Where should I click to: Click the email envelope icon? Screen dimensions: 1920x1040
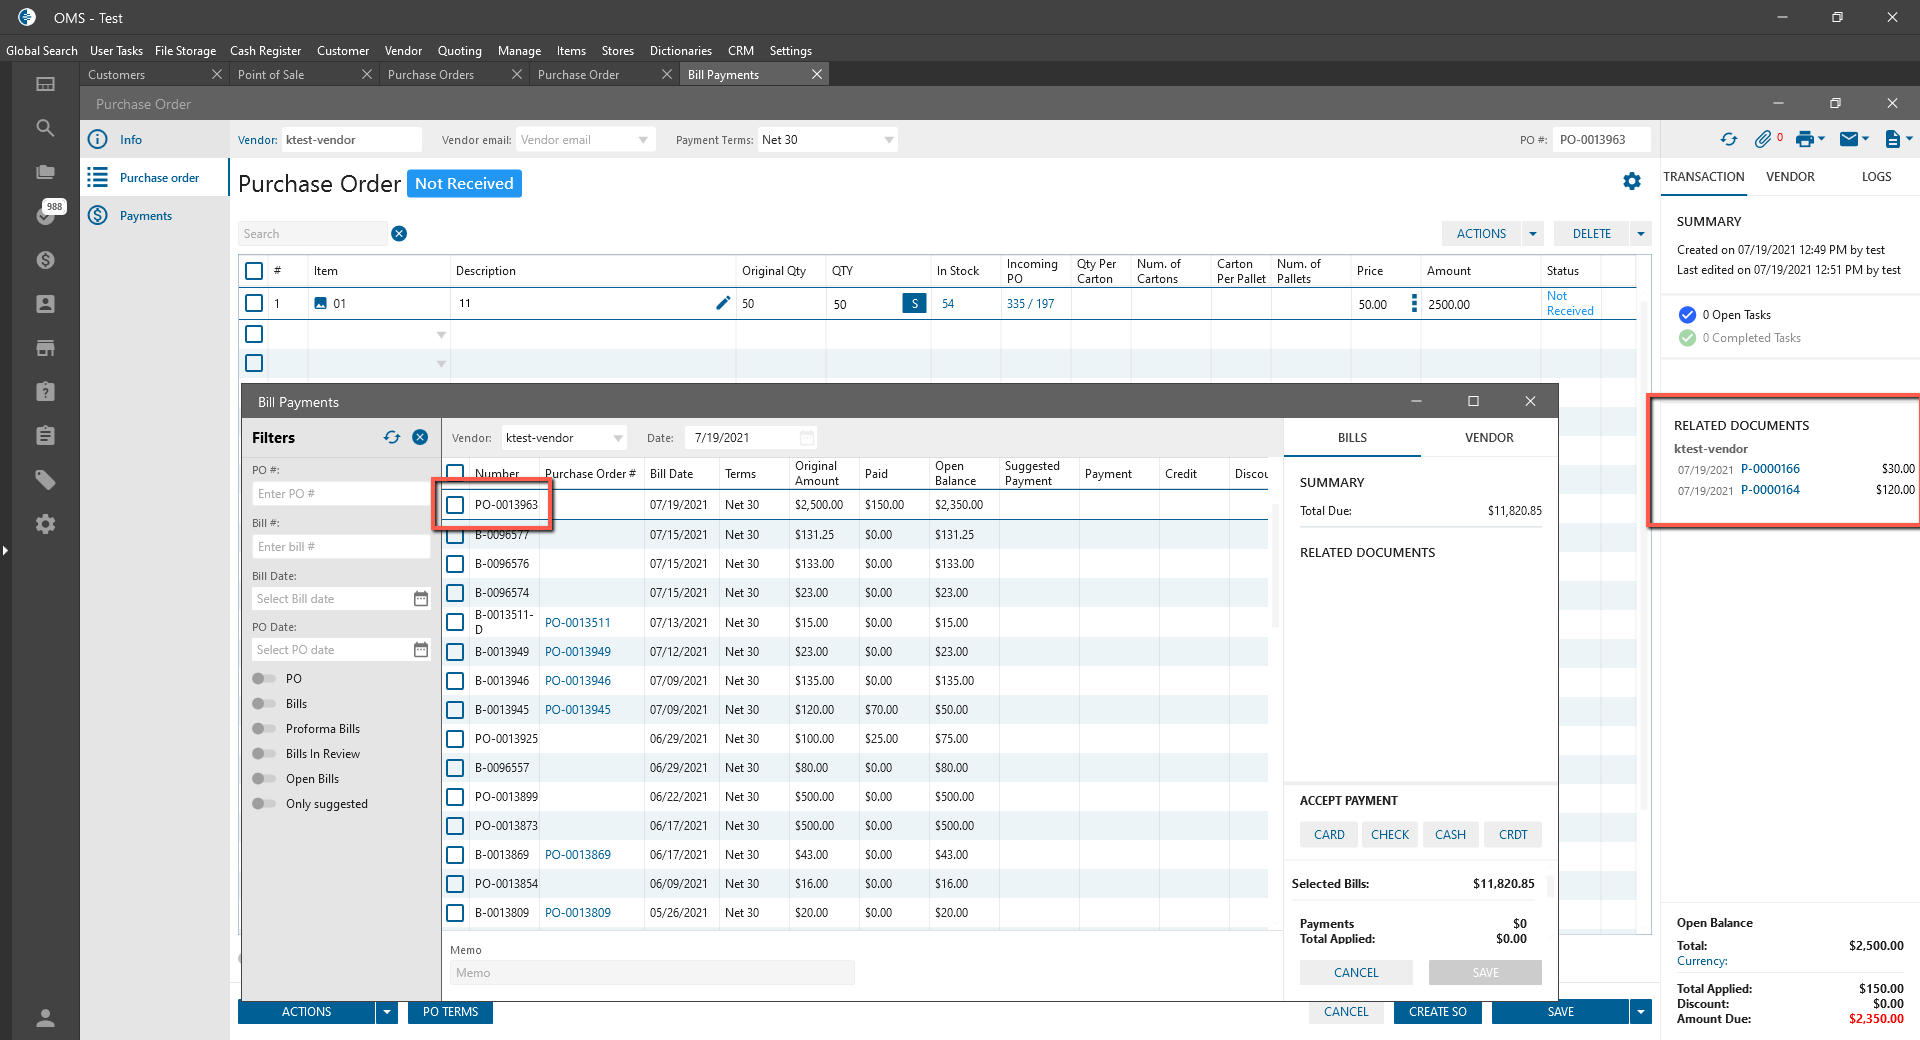(1849, 140)
